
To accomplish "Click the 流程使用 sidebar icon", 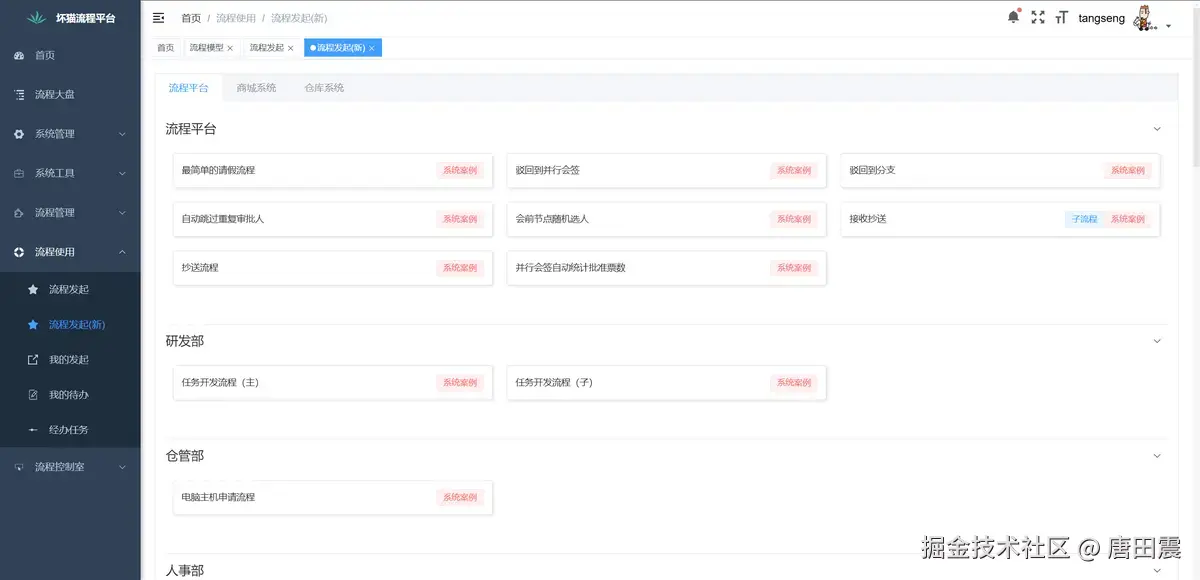I will tap(19, 252).
